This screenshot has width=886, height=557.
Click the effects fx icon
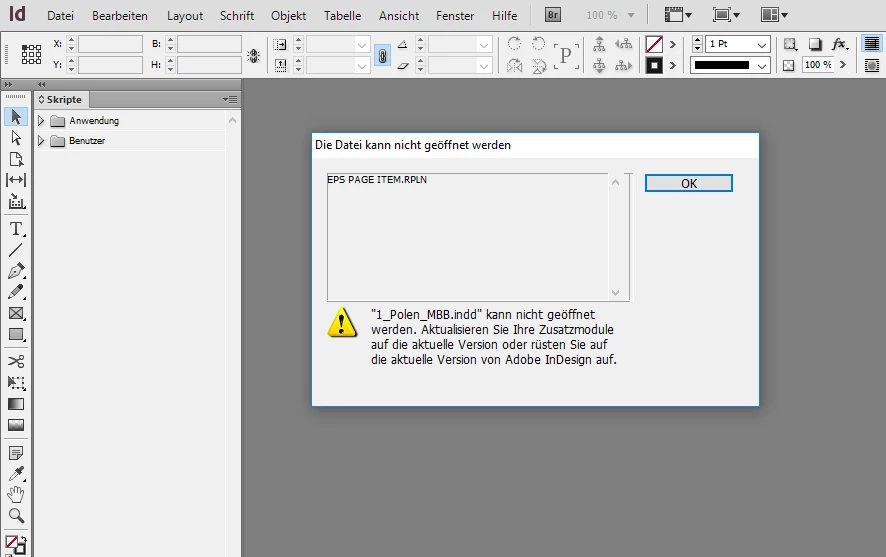point(840,43)
